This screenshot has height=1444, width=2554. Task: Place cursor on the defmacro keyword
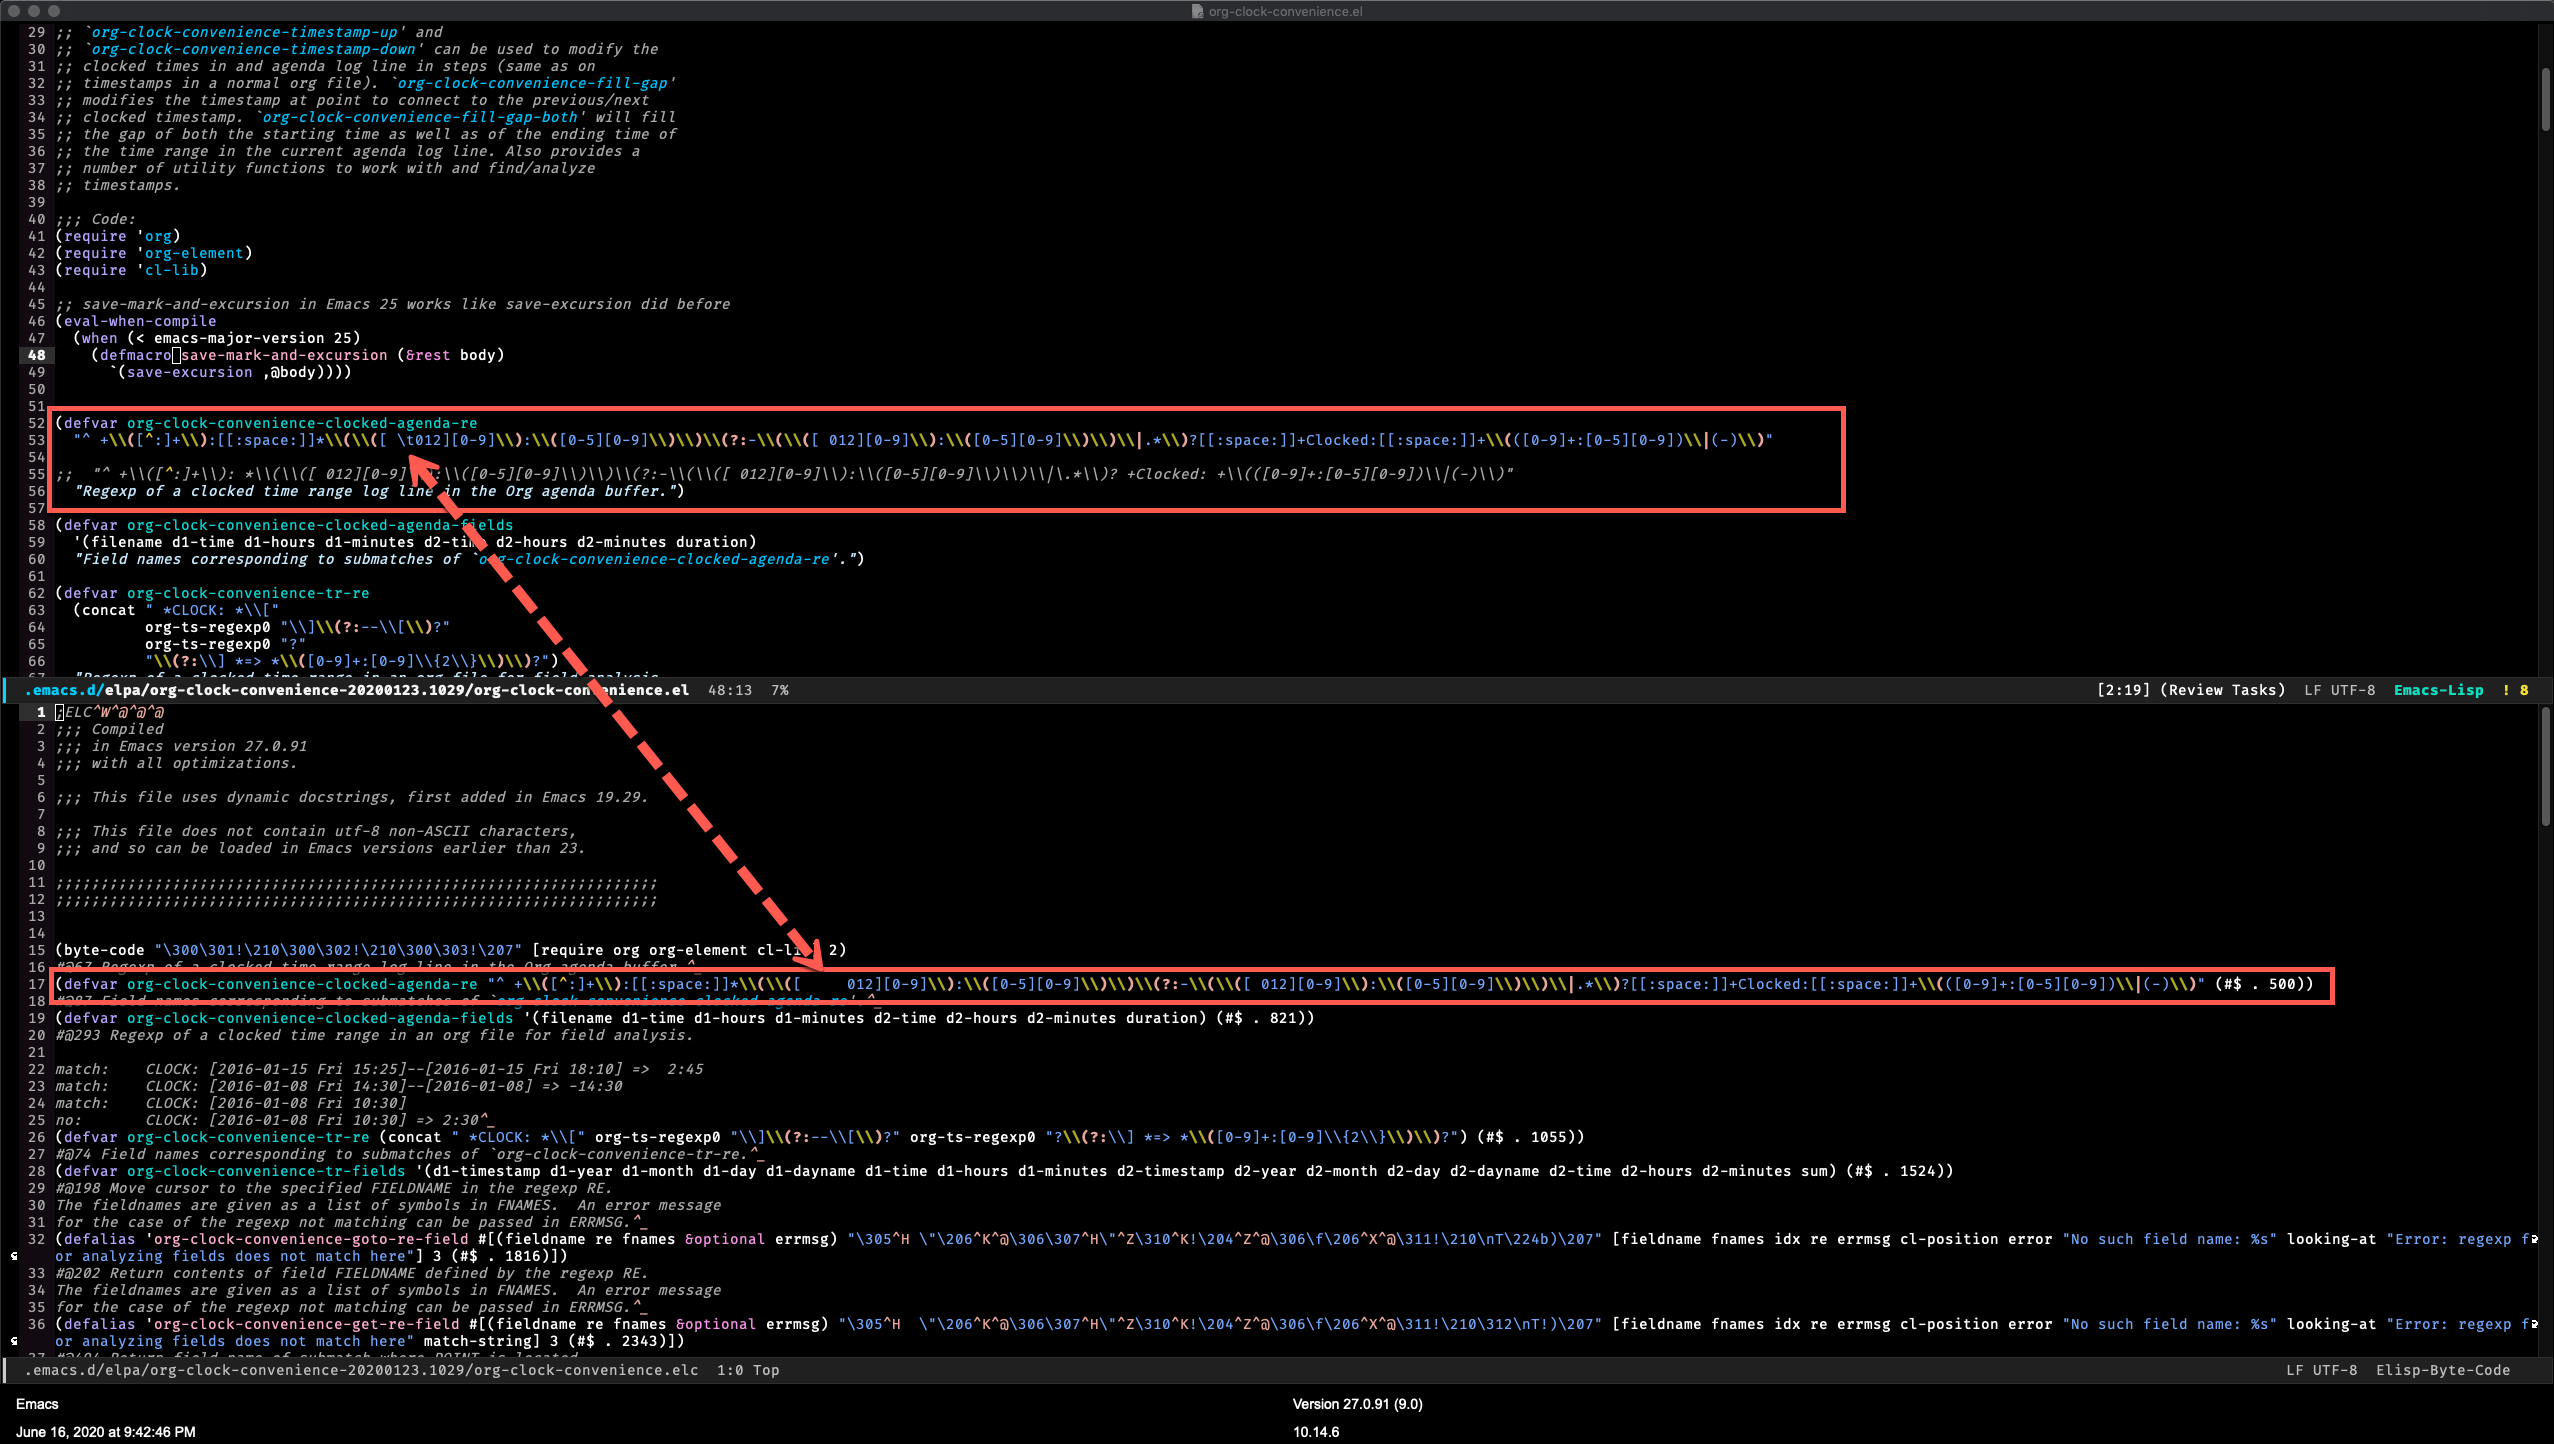135,355
